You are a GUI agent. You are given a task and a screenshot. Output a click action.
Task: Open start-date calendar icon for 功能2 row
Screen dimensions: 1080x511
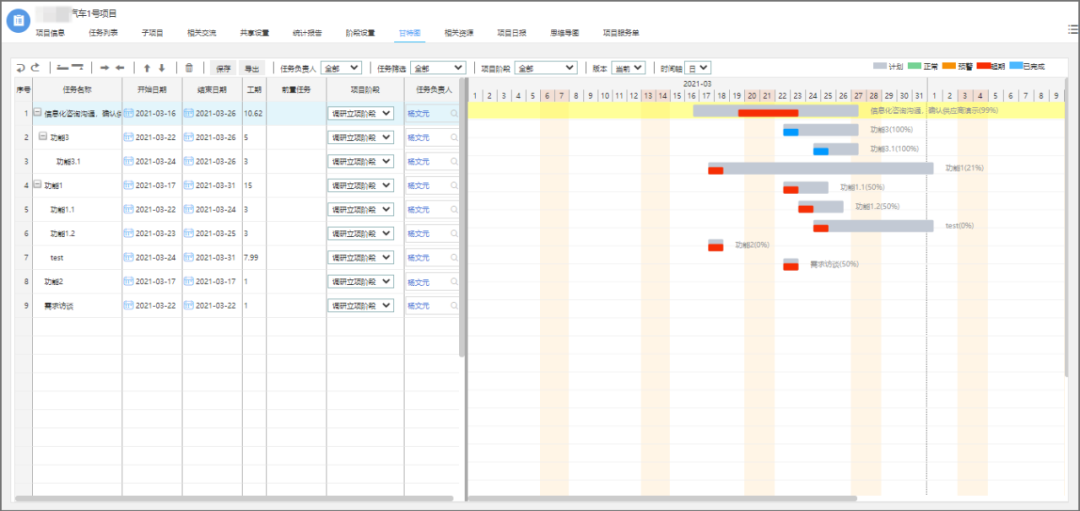point(129,282)
